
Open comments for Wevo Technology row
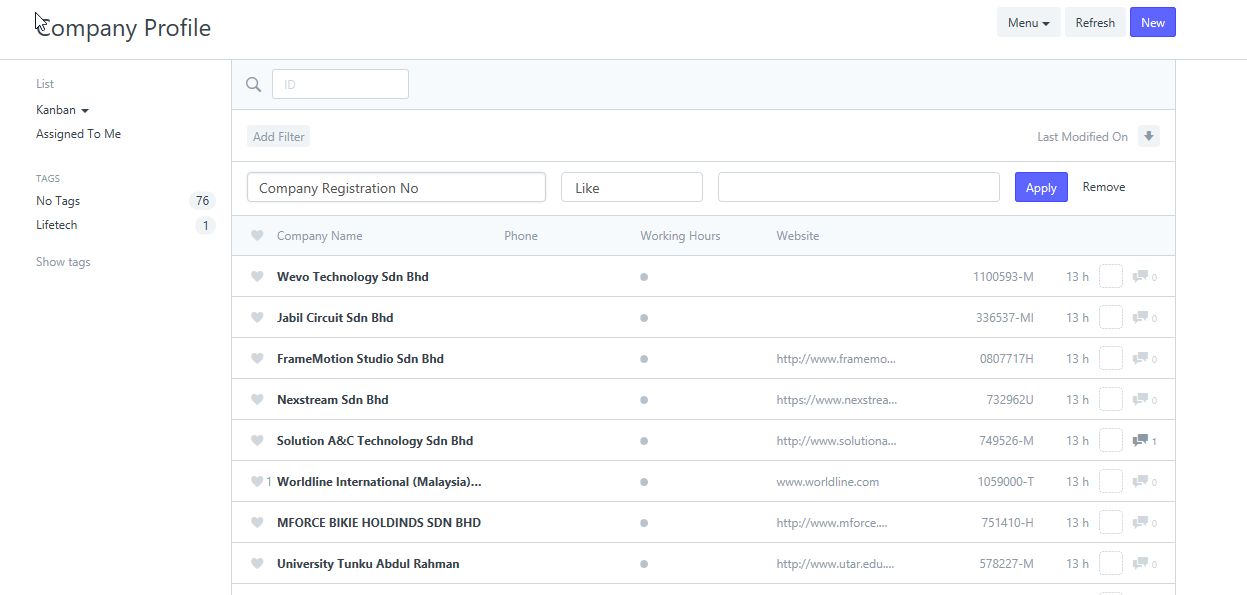coord(1144,277)
